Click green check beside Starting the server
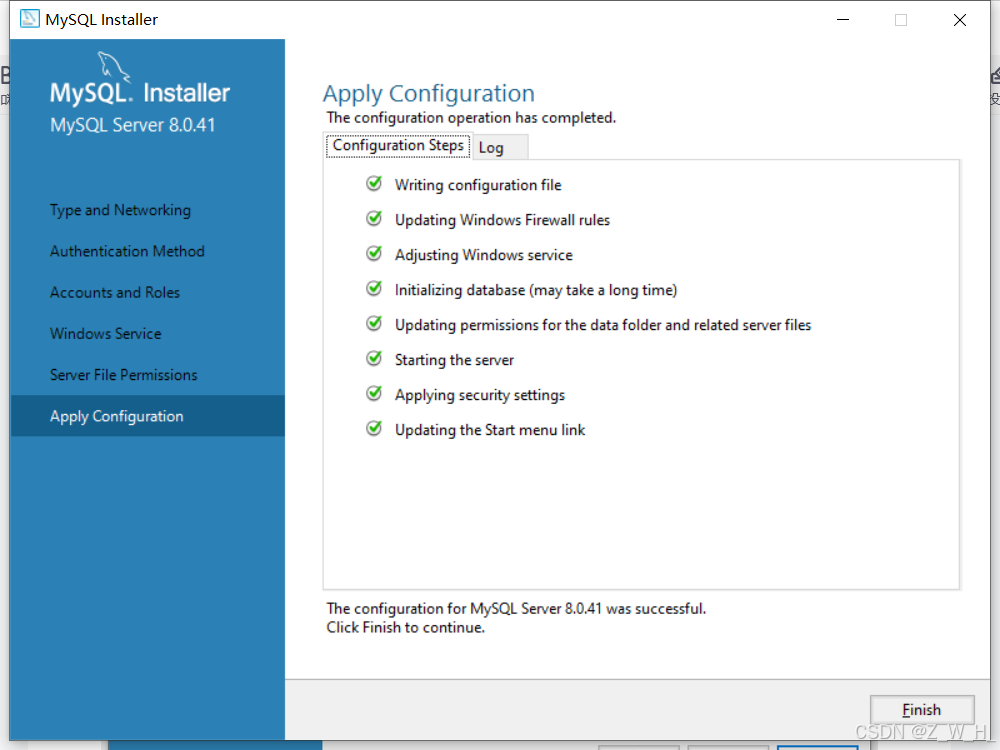The image size is (1000, 750). pos(374,359)
